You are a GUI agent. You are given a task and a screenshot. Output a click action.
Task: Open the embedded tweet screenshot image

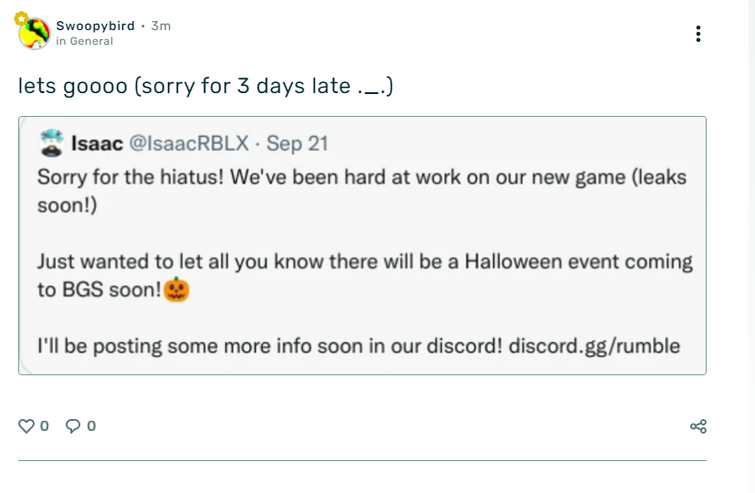pyautogui.click(x=362, y=246)
